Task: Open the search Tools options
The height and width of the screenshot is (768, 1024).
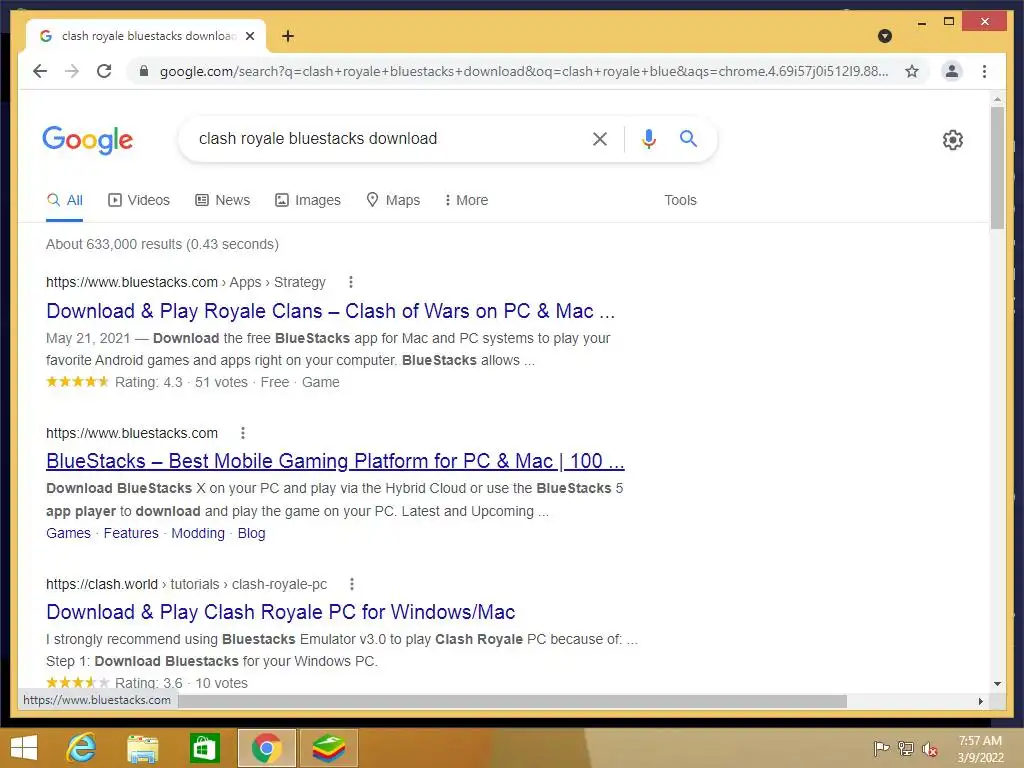Action: tap(680, 200)
